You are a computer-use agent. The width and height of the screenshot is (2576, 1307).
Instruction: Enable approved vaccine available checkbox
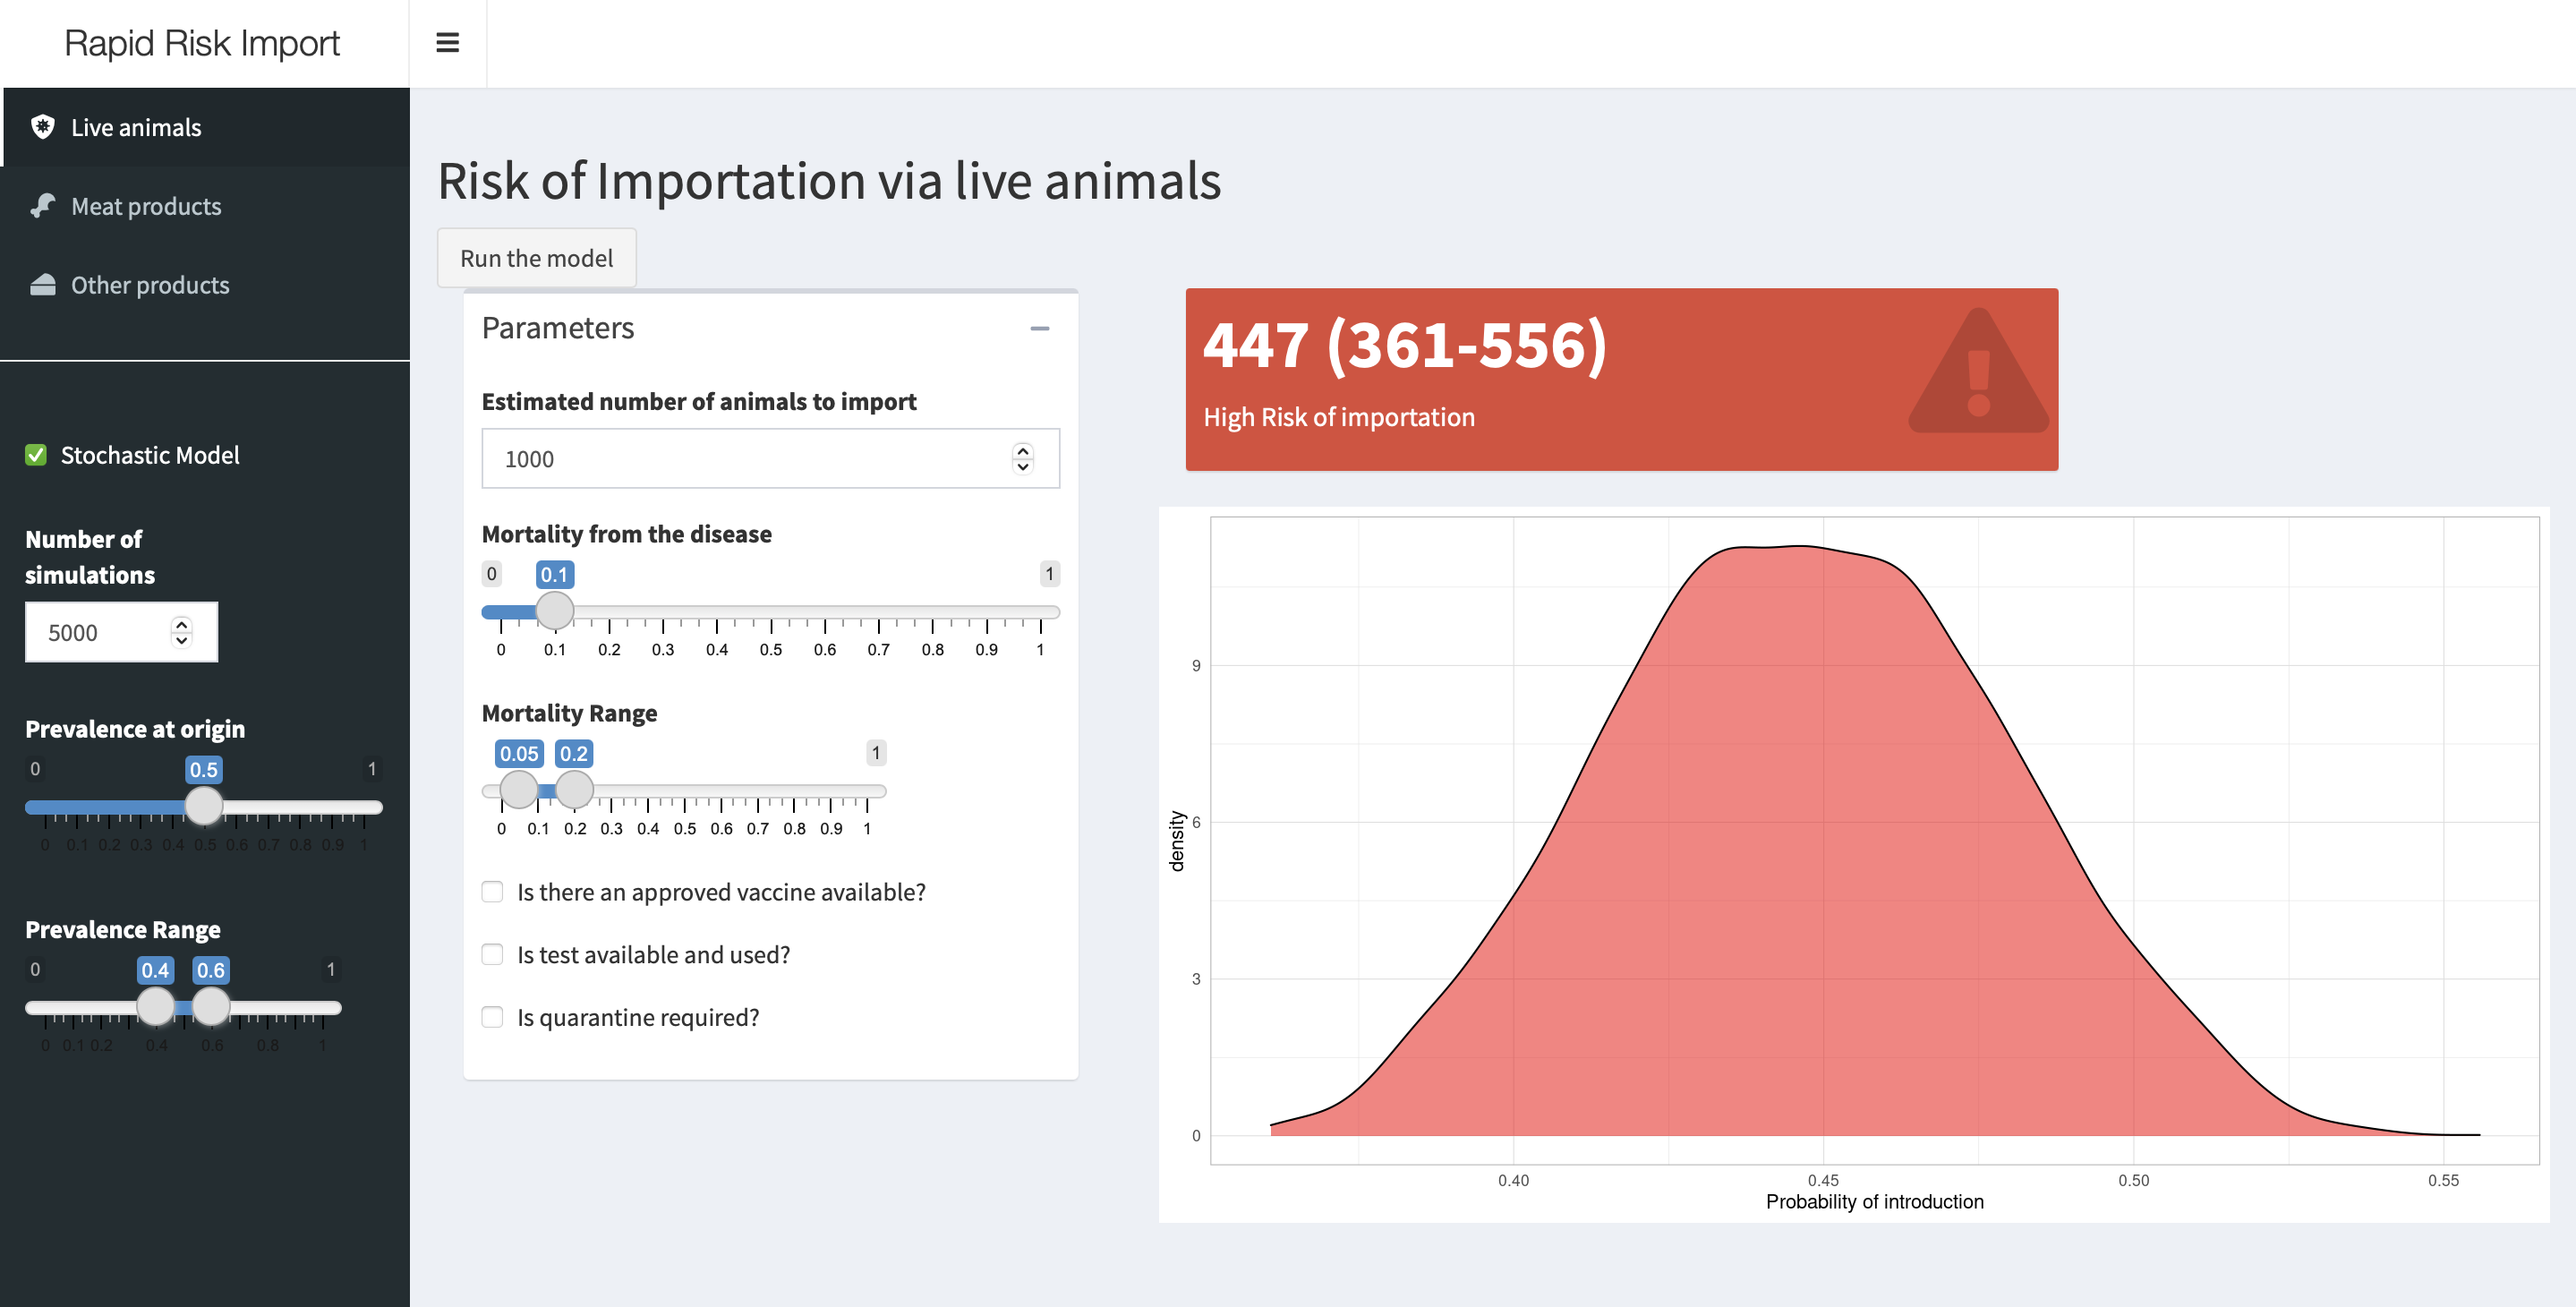tap(492, 891)
